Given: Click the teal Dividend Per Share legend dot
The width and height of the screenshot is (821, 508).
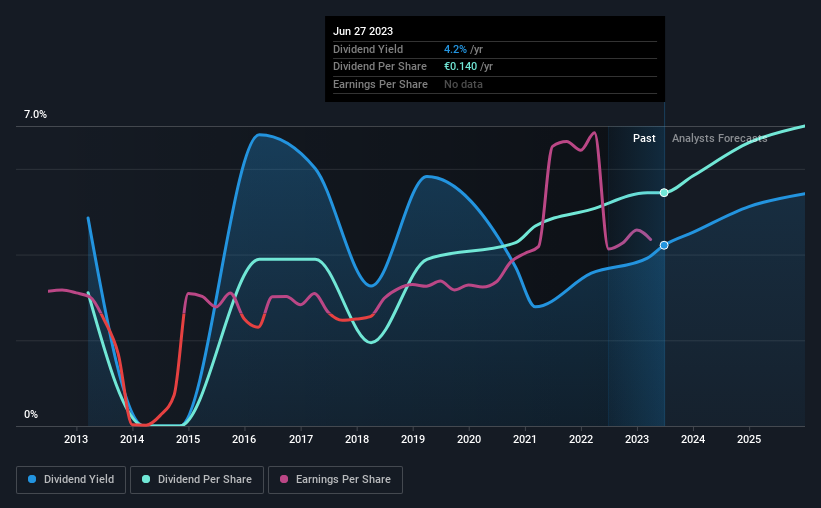Looking at the screenshot, I should (x=146, y=479).
